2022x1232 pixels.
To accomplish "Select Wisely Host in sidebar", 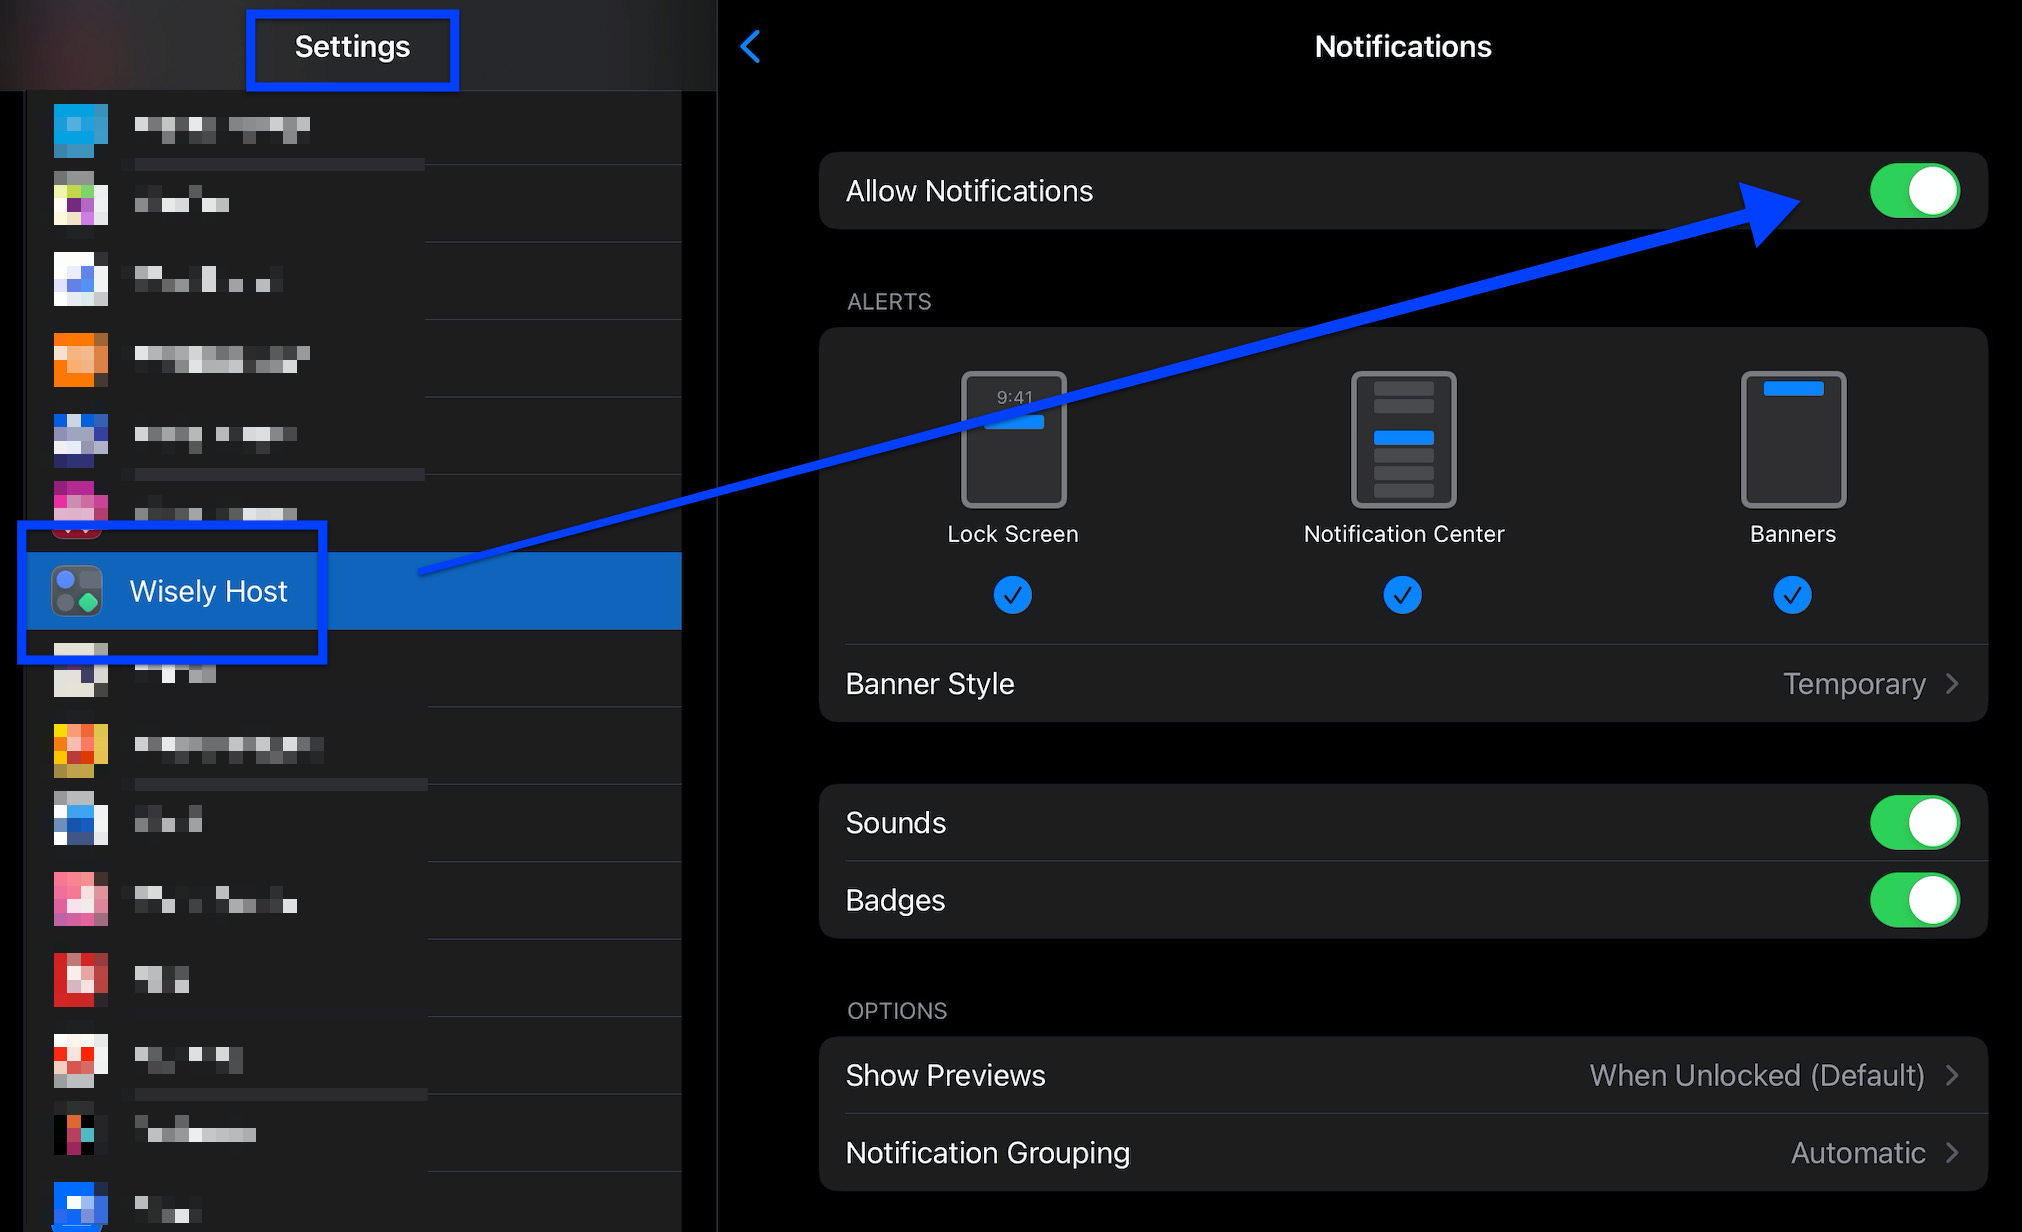I will click(354, 591).
